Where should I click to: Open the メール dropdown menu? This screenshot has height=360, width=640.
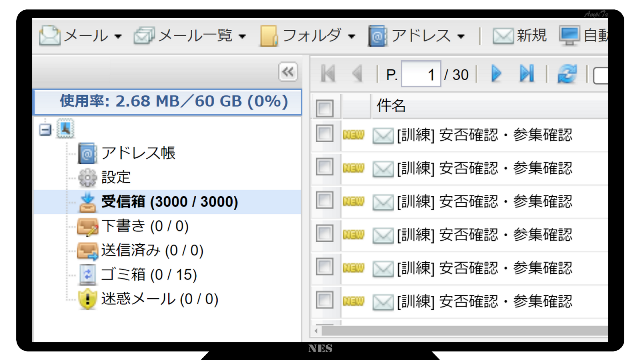(x=80, y=36)
